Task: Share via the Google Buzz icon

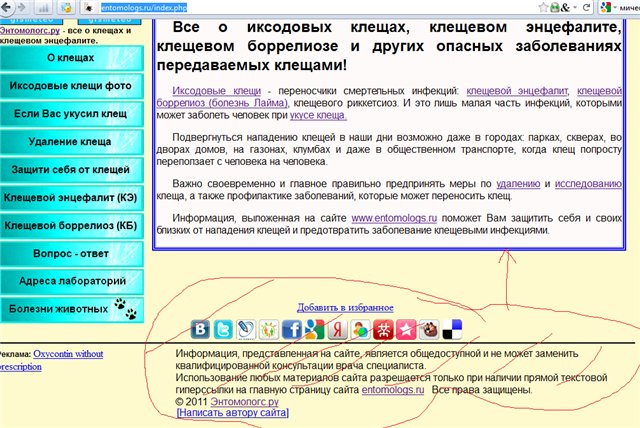Action: (x=315, y=329)
